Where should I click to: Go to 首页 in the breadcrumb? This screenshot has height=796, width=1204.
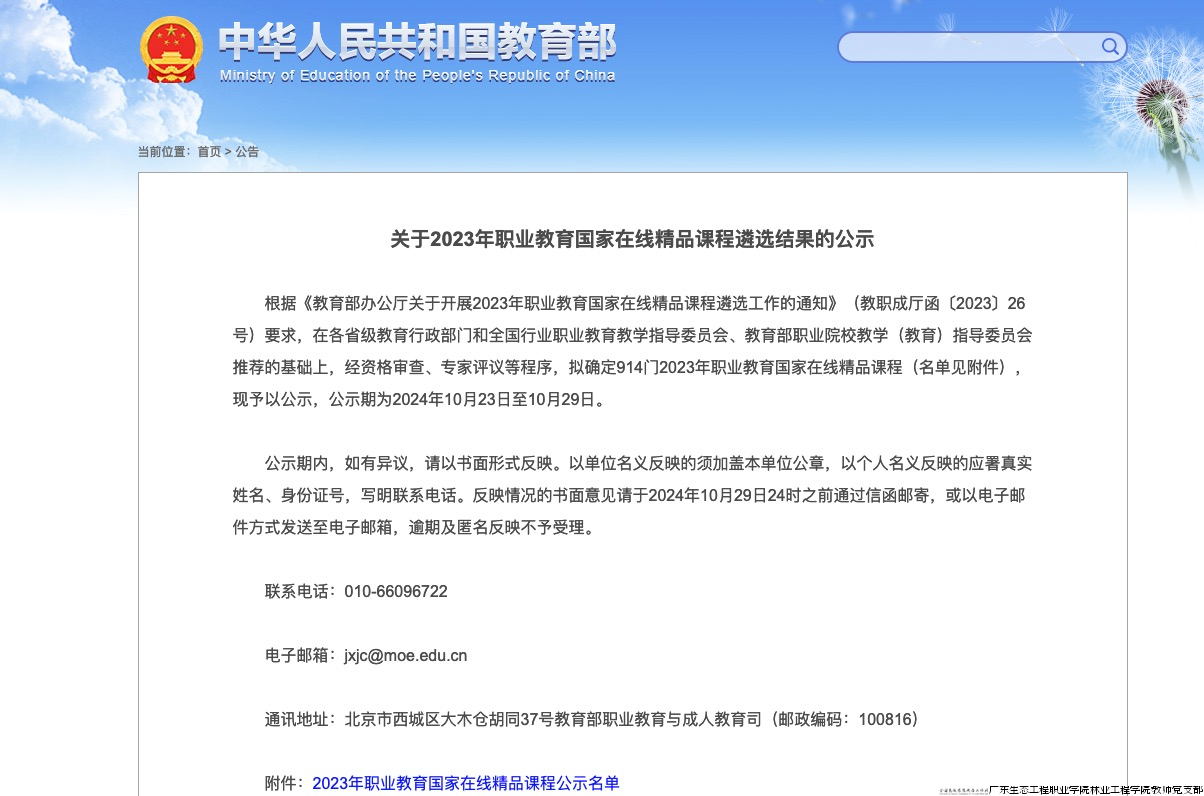209,152
